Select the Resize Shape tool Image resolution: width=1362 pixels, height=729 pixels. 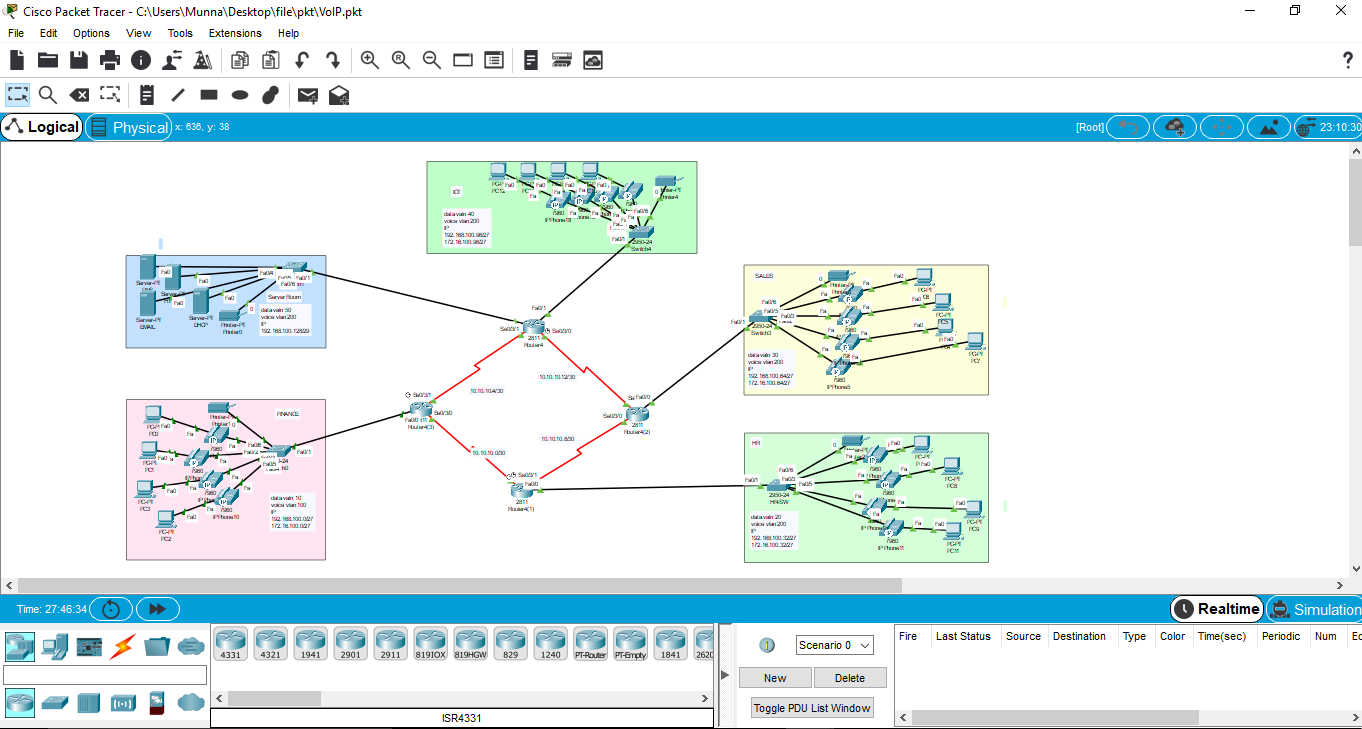pyautogui.click(x=110, y=95)
